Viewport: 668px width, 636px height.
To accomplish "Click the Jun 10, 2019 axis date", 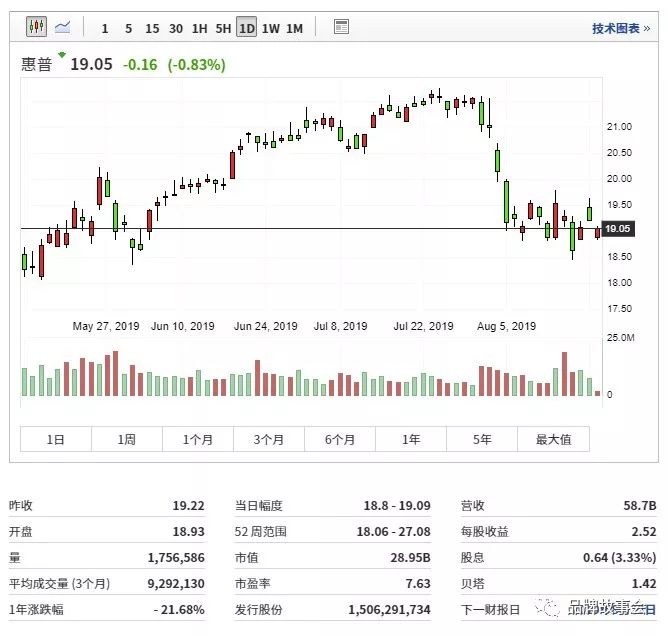I will (183, 326).
